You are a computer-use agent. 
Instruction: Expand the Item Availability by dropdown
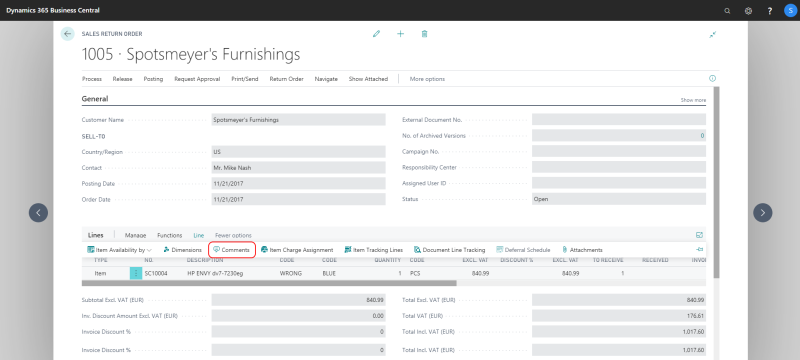coord(119,250)
